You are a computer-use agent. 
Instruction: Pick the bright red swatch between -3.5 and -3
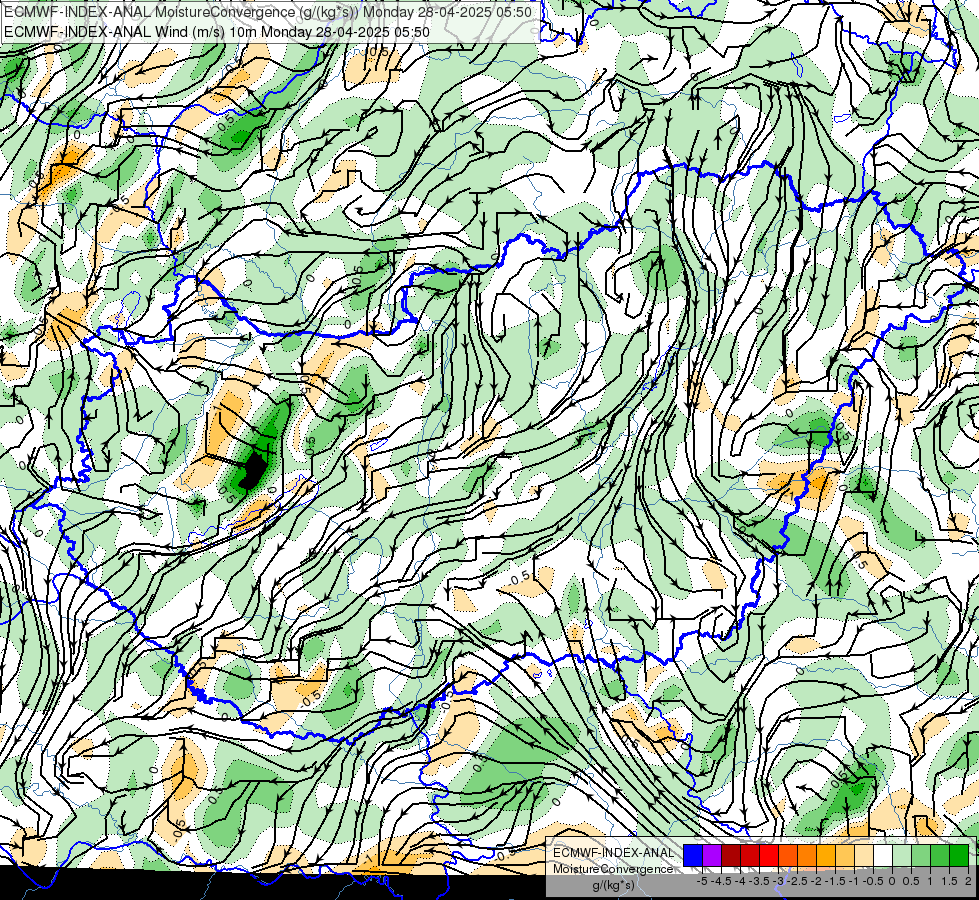coord(769,855)
